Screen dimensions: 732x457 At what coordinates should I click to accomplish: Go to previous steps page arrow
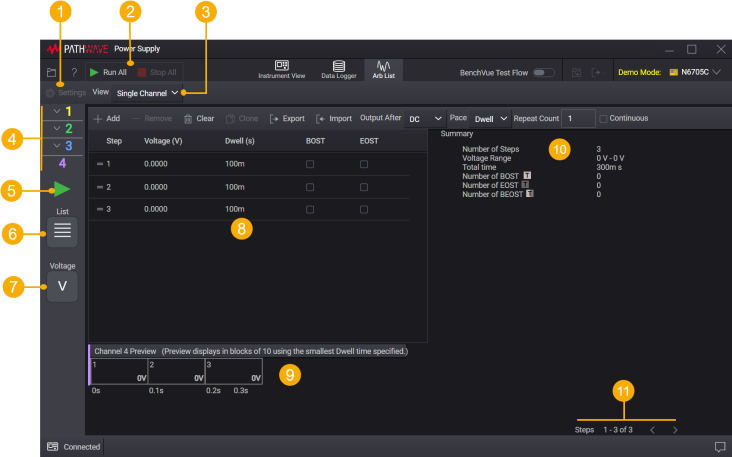(x=651, y=430)
